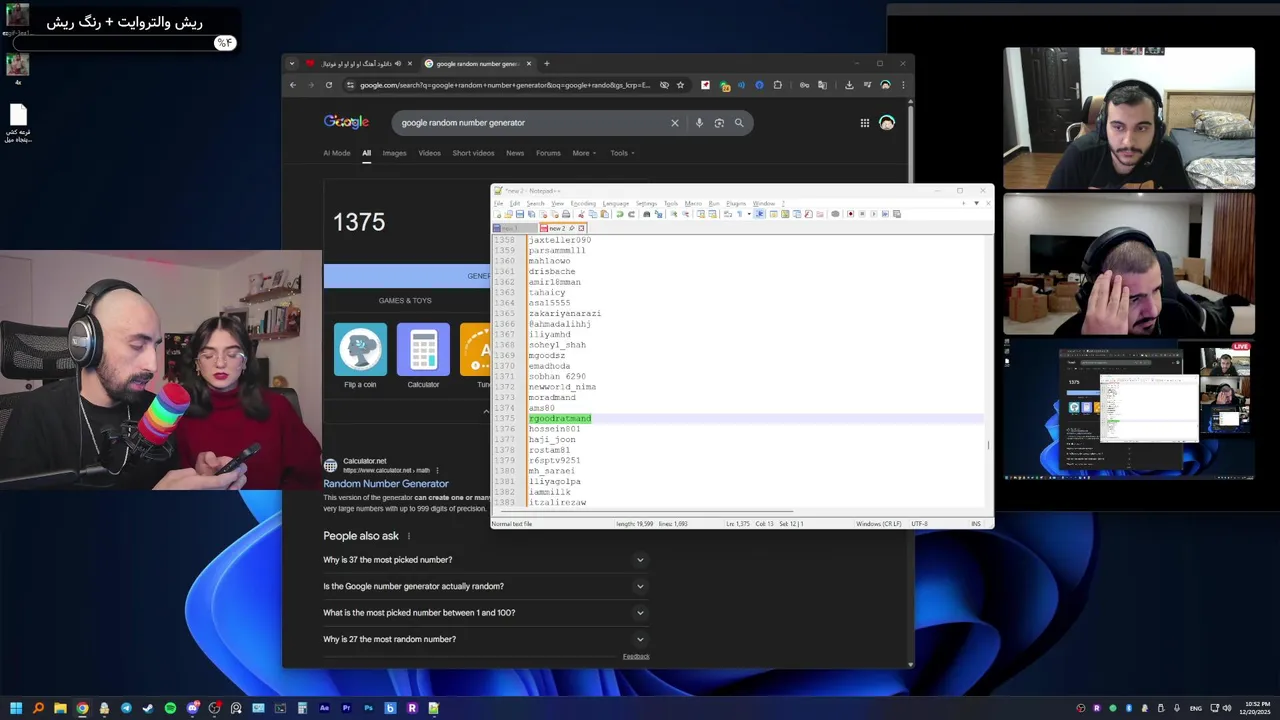Click the New file icon in Notepad++ toolbar
1280x720 pixels.
coord(497,214)
